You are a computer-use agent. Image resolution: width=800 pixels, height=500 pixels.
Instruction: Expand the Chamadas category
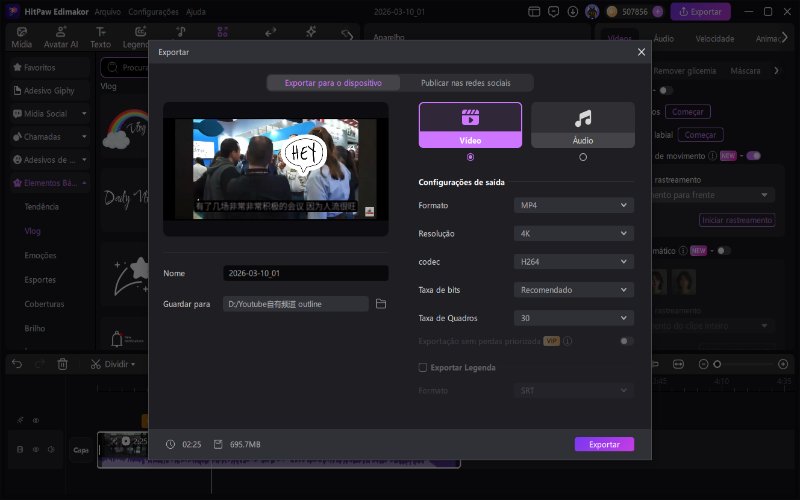coord(49,136)
